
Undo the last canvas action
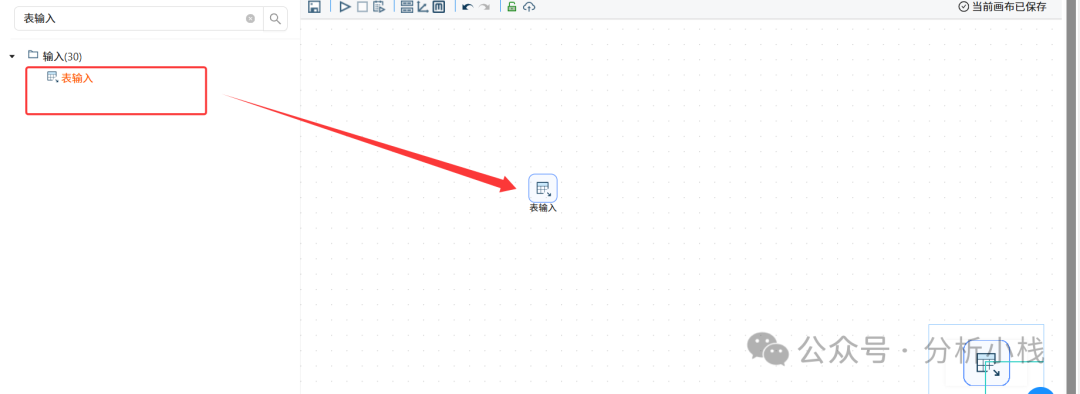(468, 7)
